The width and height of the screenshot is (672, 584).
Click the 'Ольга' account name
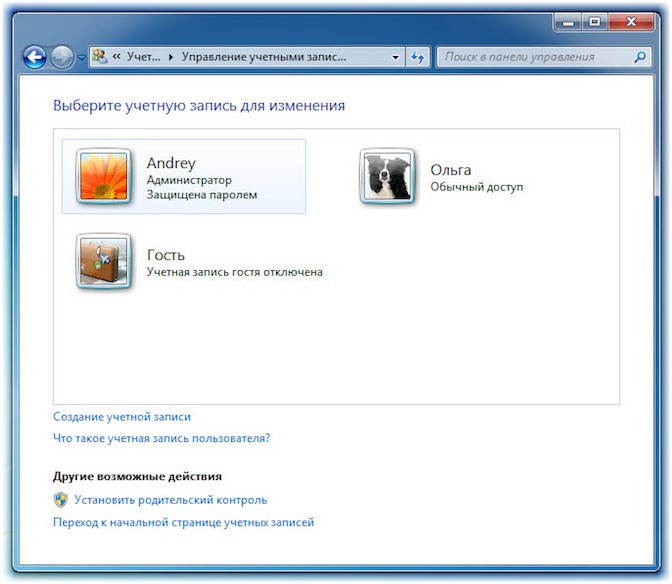pos(450,170)
